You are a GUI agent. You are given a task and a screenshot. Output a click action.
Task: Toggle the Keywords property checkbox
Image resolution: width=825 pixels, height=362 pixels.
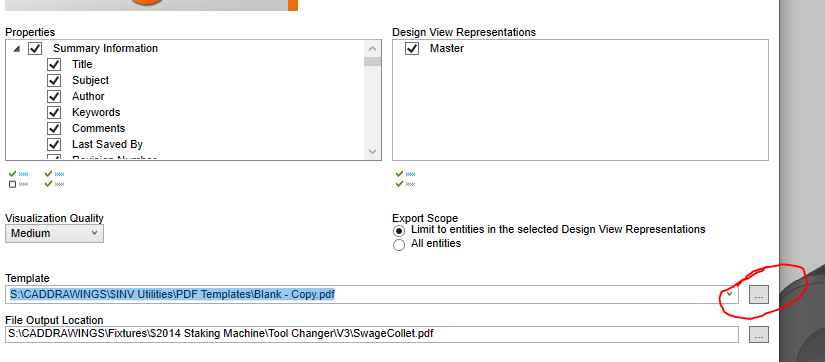pyautogui.click(x=54, y=113)
